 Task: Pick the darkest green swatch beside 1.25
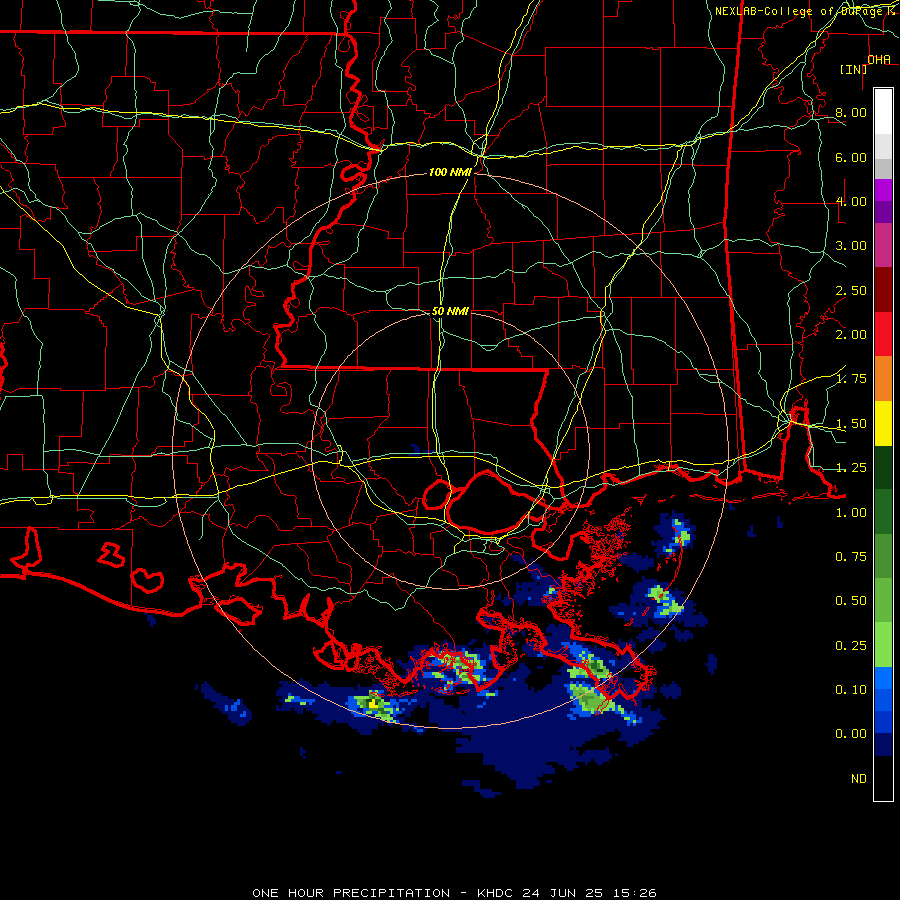pos(883,467)
